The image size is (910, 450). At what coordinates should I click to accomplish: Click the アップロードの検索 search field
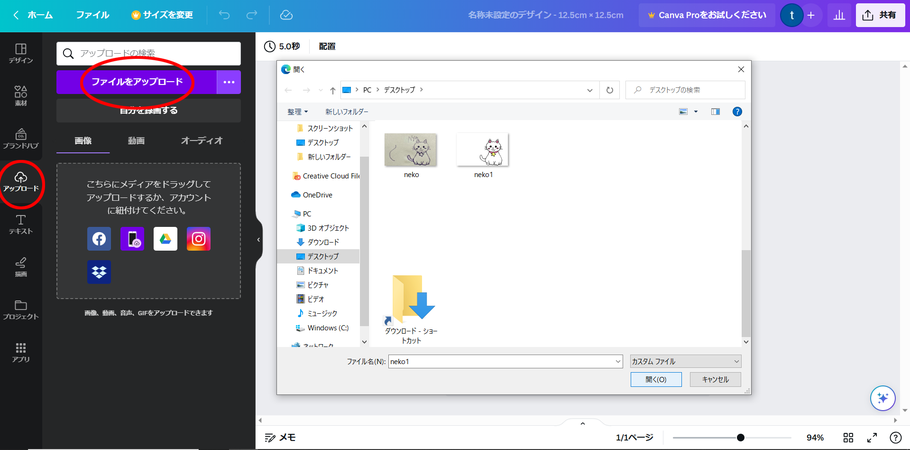(149, 53)
